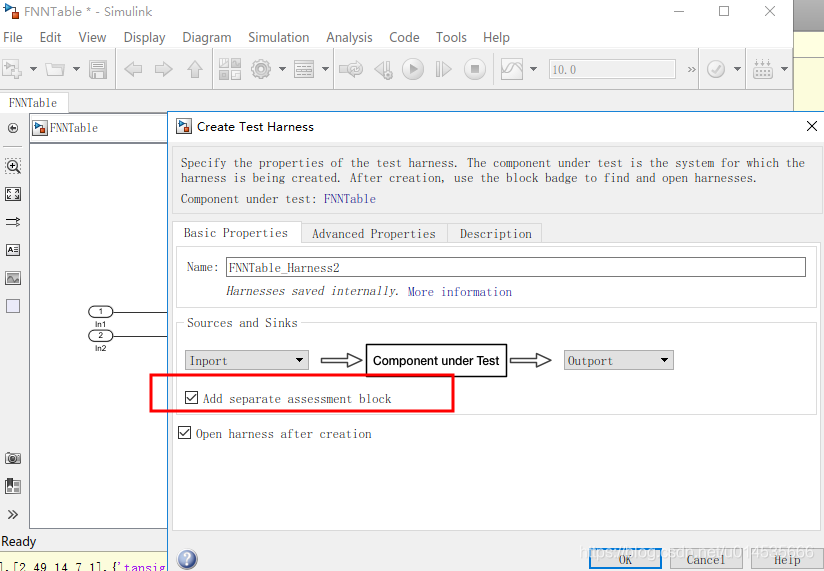Click the Step Forward toolbar icon
824x571 pixels.
coord(444,69)
